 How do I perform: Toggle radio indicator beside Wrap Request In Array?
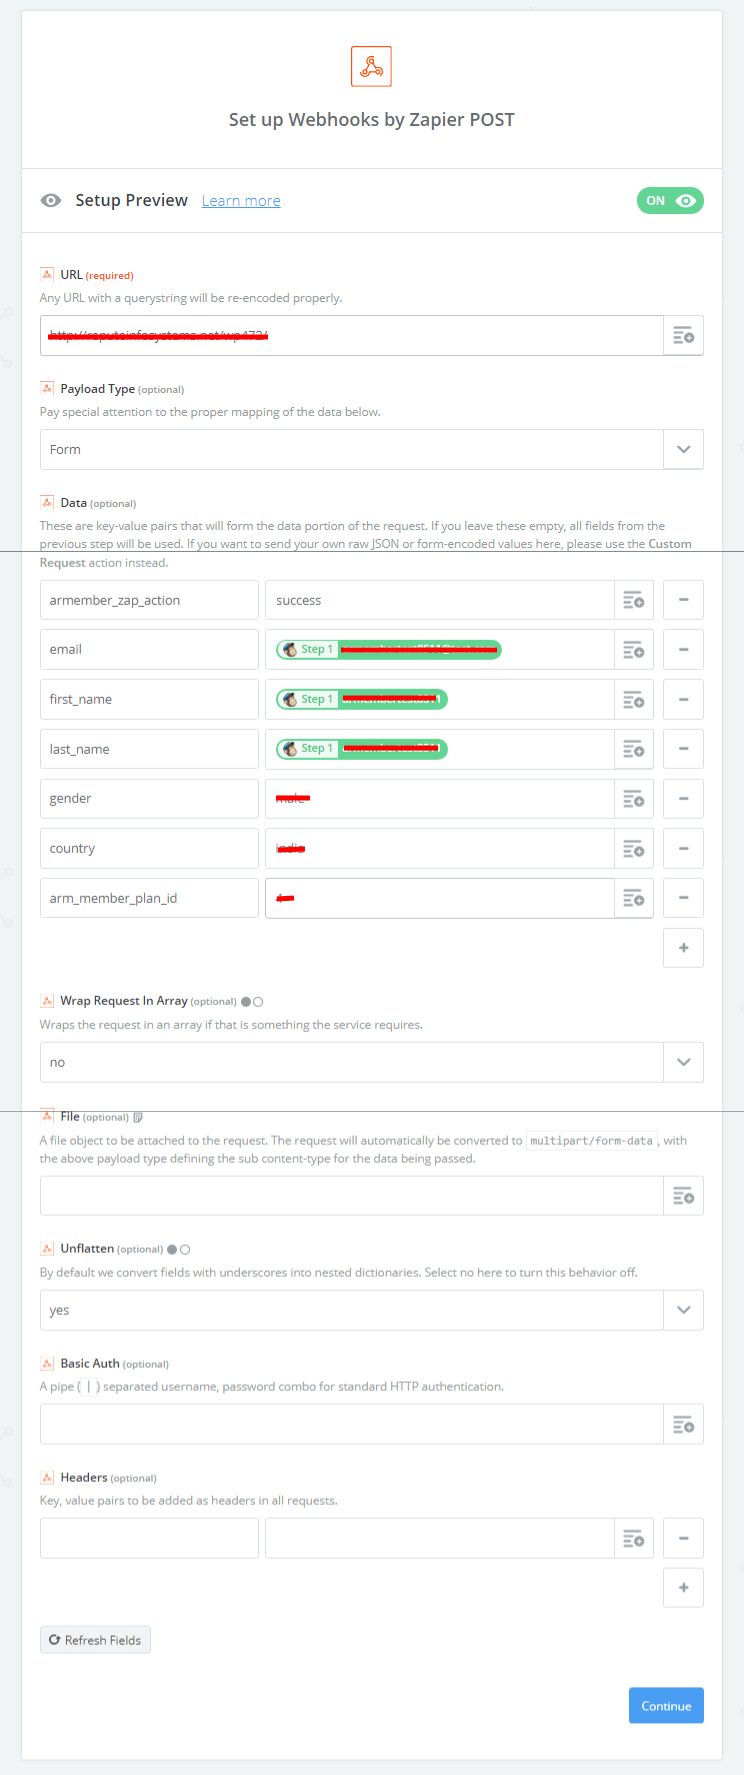tap(252, 1001)
